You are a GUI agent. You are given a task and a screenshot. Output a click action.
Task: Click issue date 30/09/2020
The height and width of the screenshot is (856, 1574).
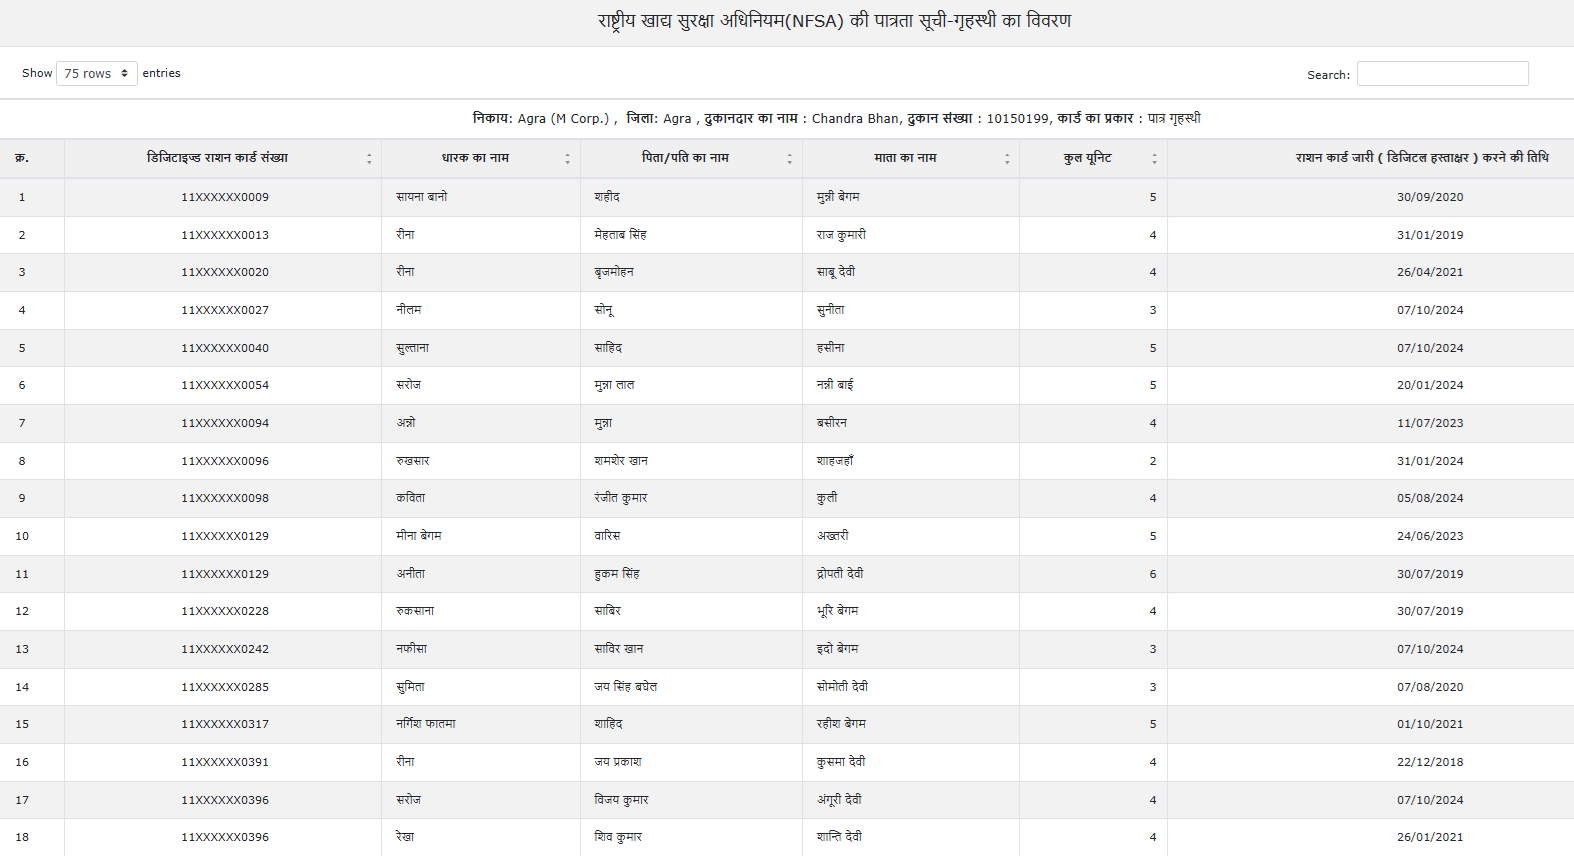pyautogui.click(x=1430, y=197)
